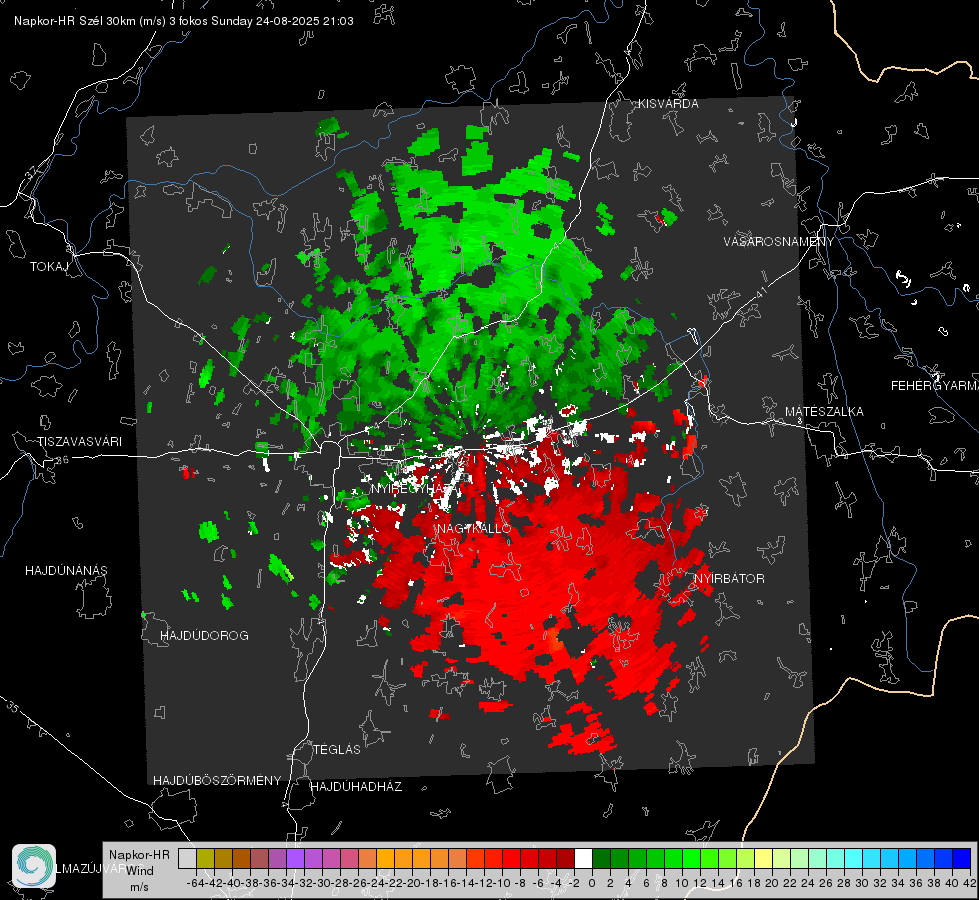This screenshot has height=900, width=979.
Task: Select the FEHÉRGYARMAT label at right edge
Action: (x=934, y=386)
